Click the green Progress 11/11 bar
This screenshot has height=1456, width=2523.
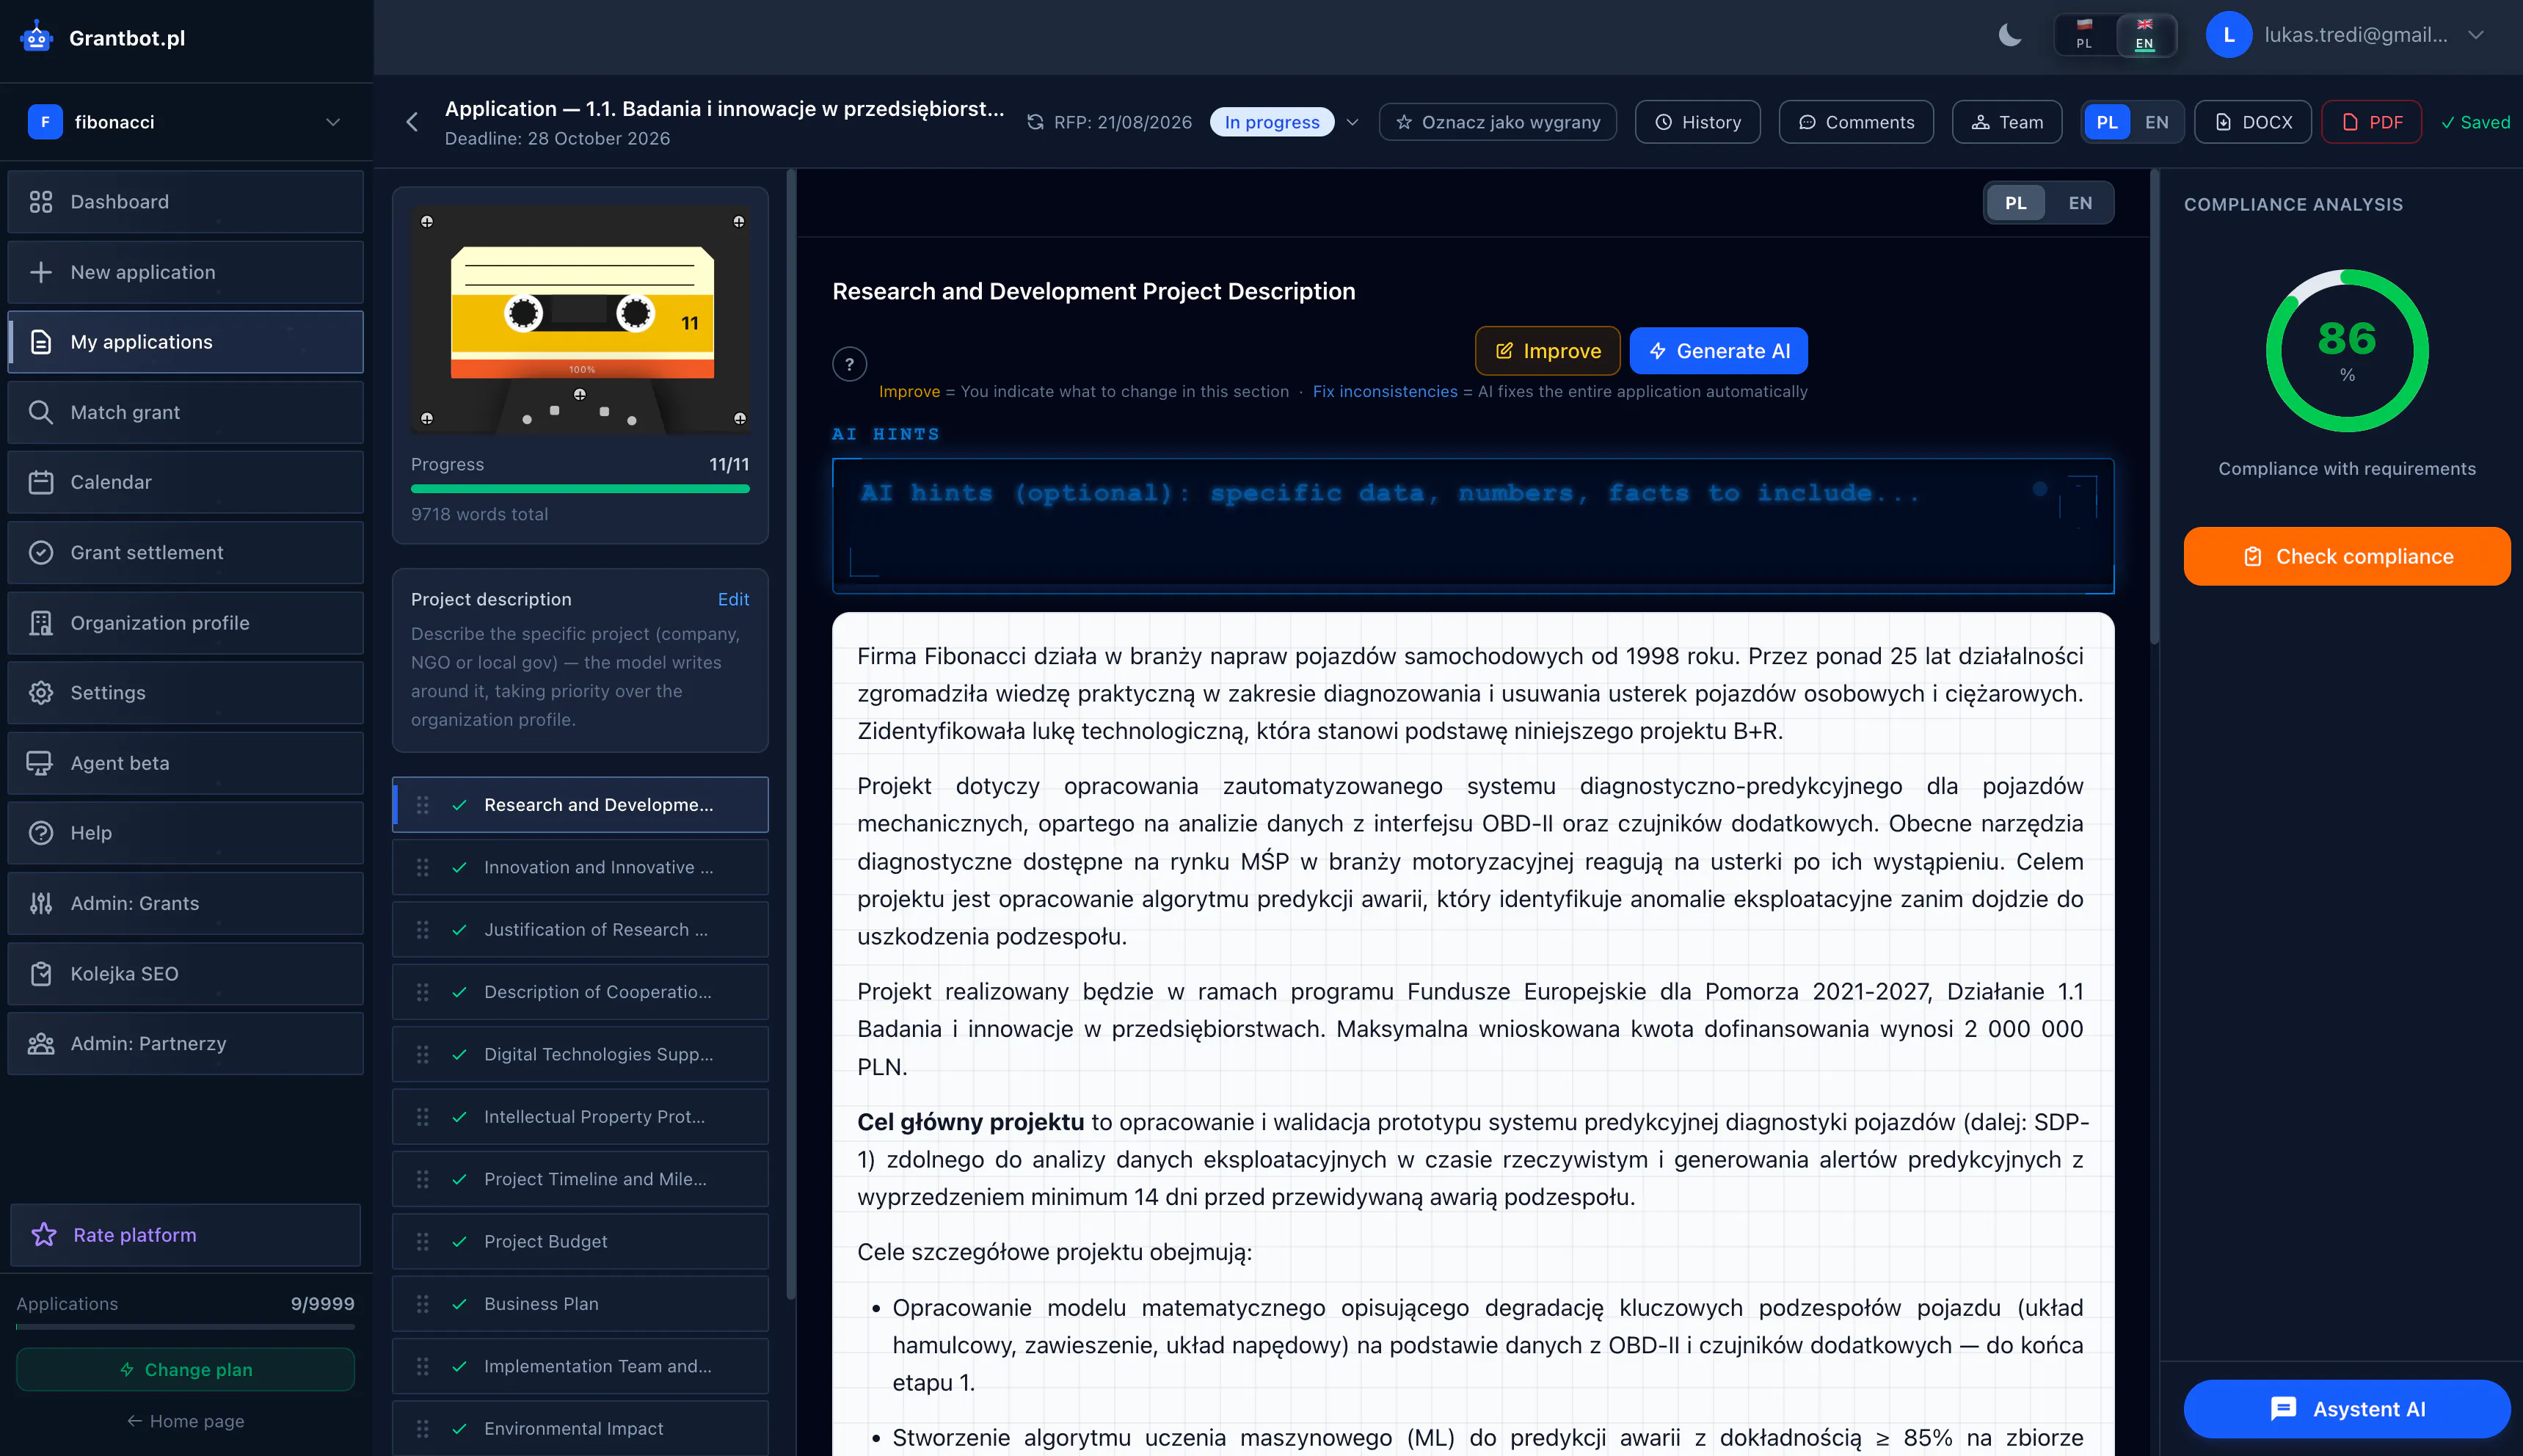tap(580, 489)
